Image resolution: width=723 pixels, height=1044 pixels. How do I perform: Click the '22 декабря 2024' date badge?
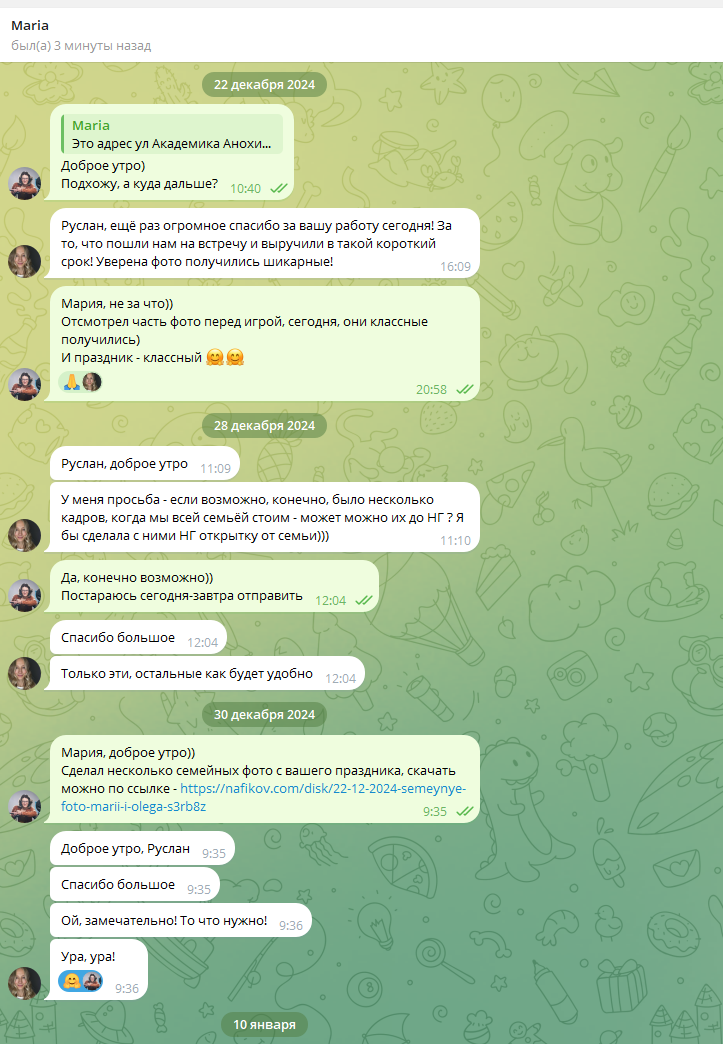pyautogui.click(x=264, y=85)
